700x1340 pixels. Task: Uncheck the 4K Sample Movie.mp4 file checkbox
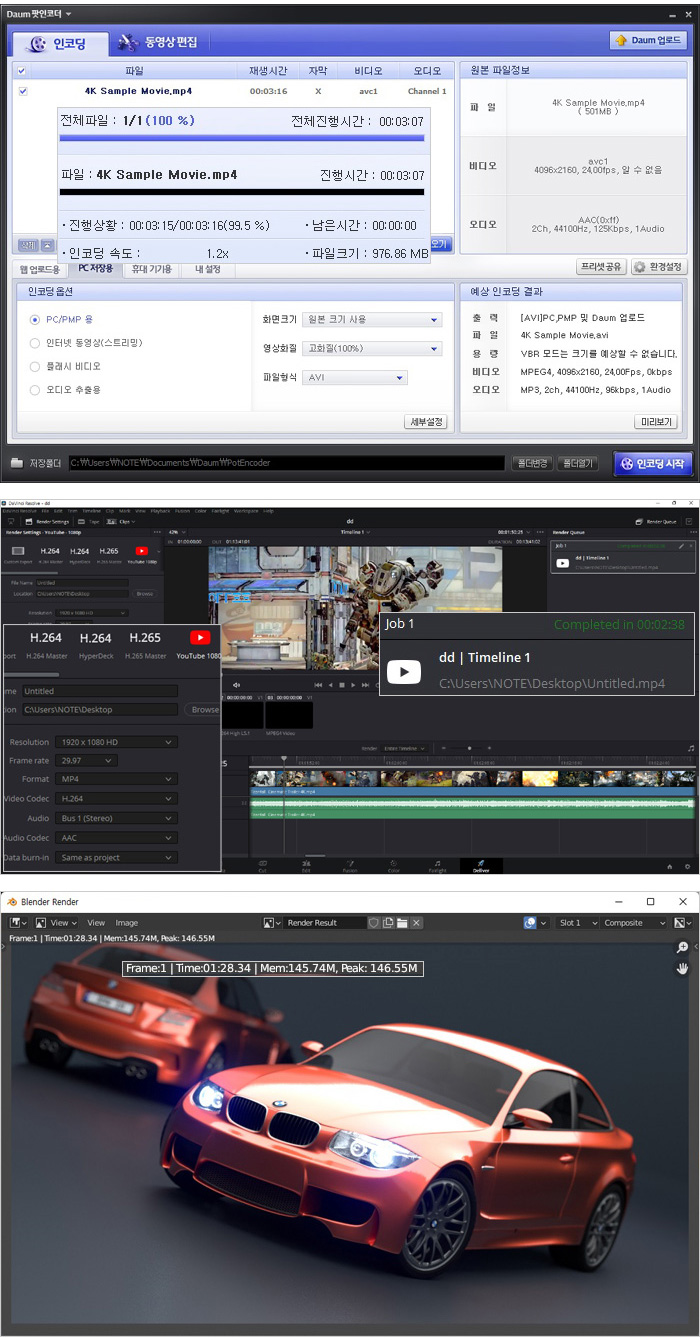tap(23, 91)
